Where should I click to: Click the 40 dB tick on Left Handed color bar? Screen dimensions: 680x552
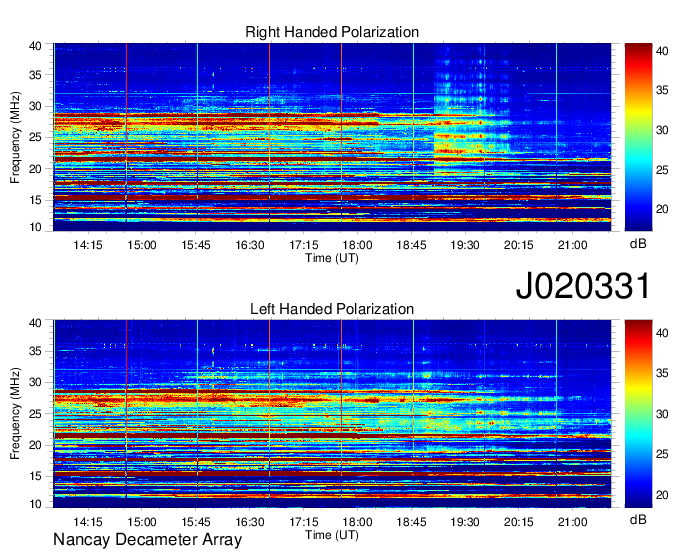pyautogui.click(x=662, y=333)
